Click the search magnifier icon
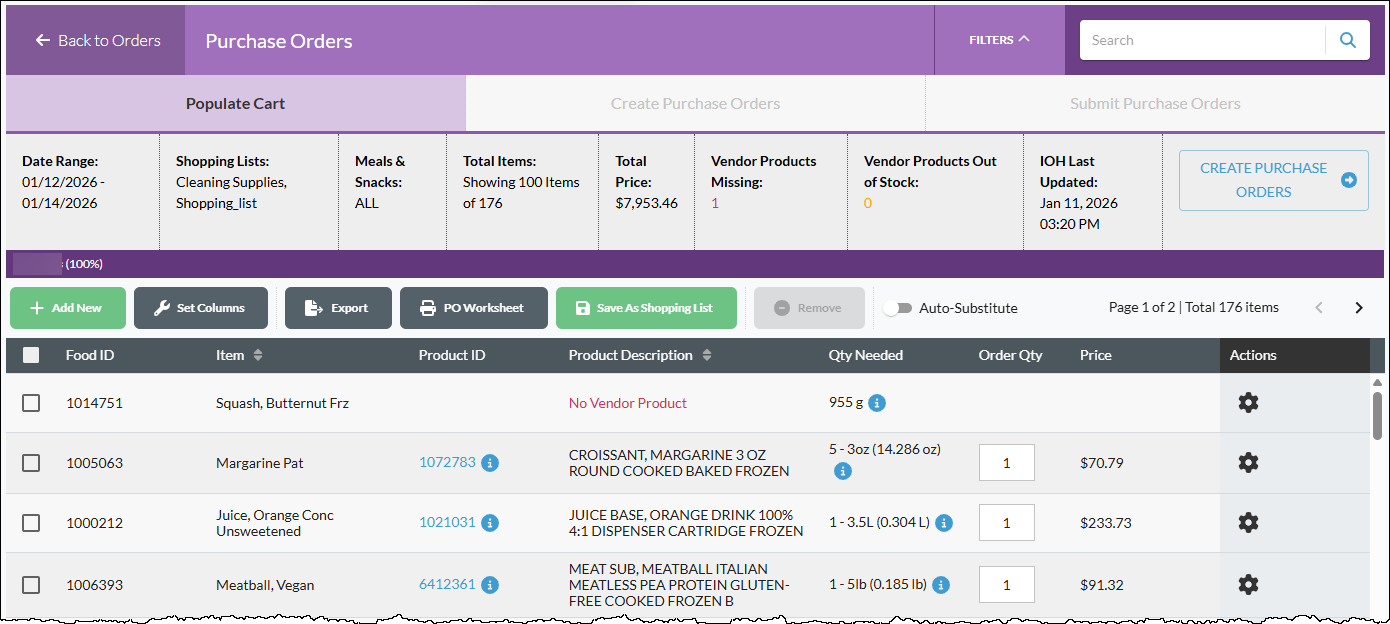The width and height of the screenshot is (1390, 624). (x=1348, y=40)
